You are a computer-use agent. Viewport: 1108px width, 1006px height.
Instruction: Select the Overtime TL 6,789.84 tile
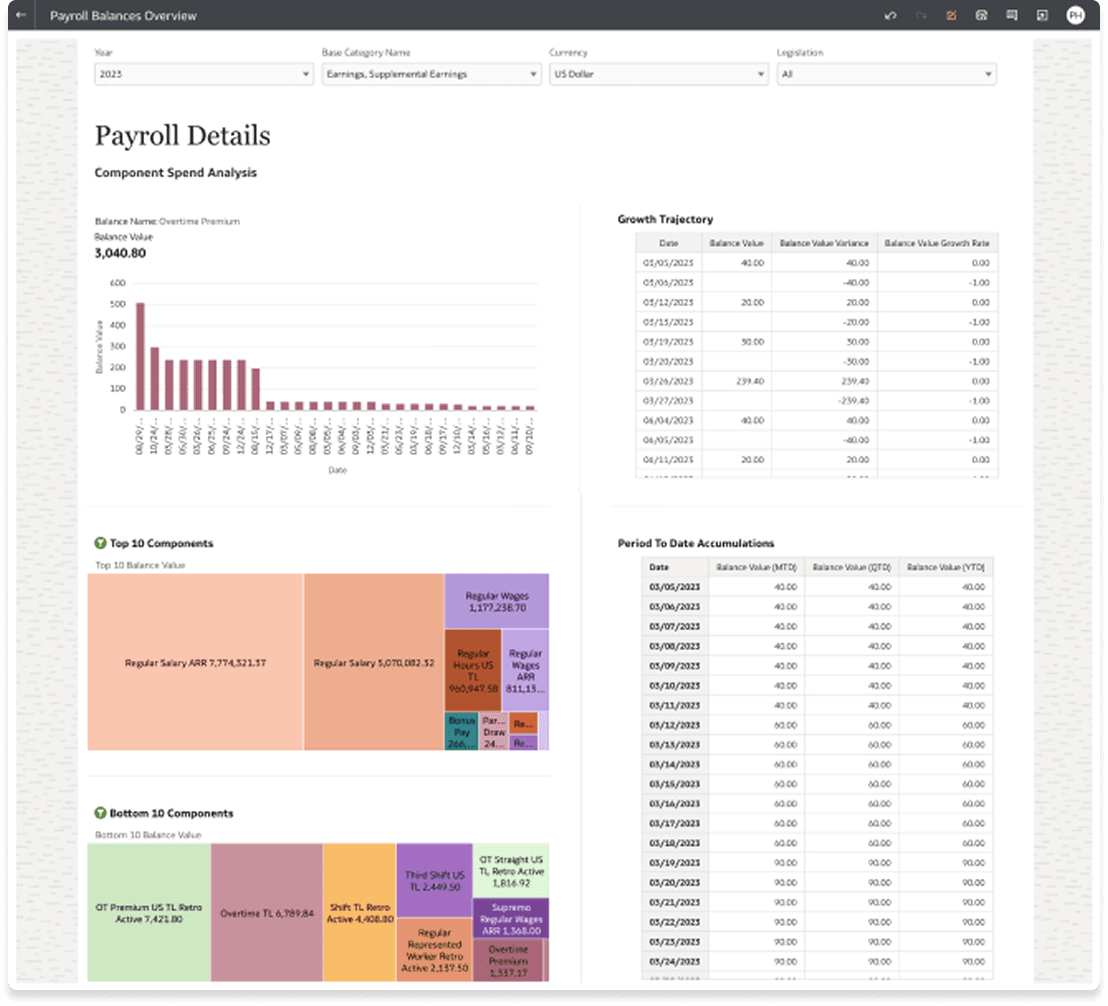click(x=267, y=912)
